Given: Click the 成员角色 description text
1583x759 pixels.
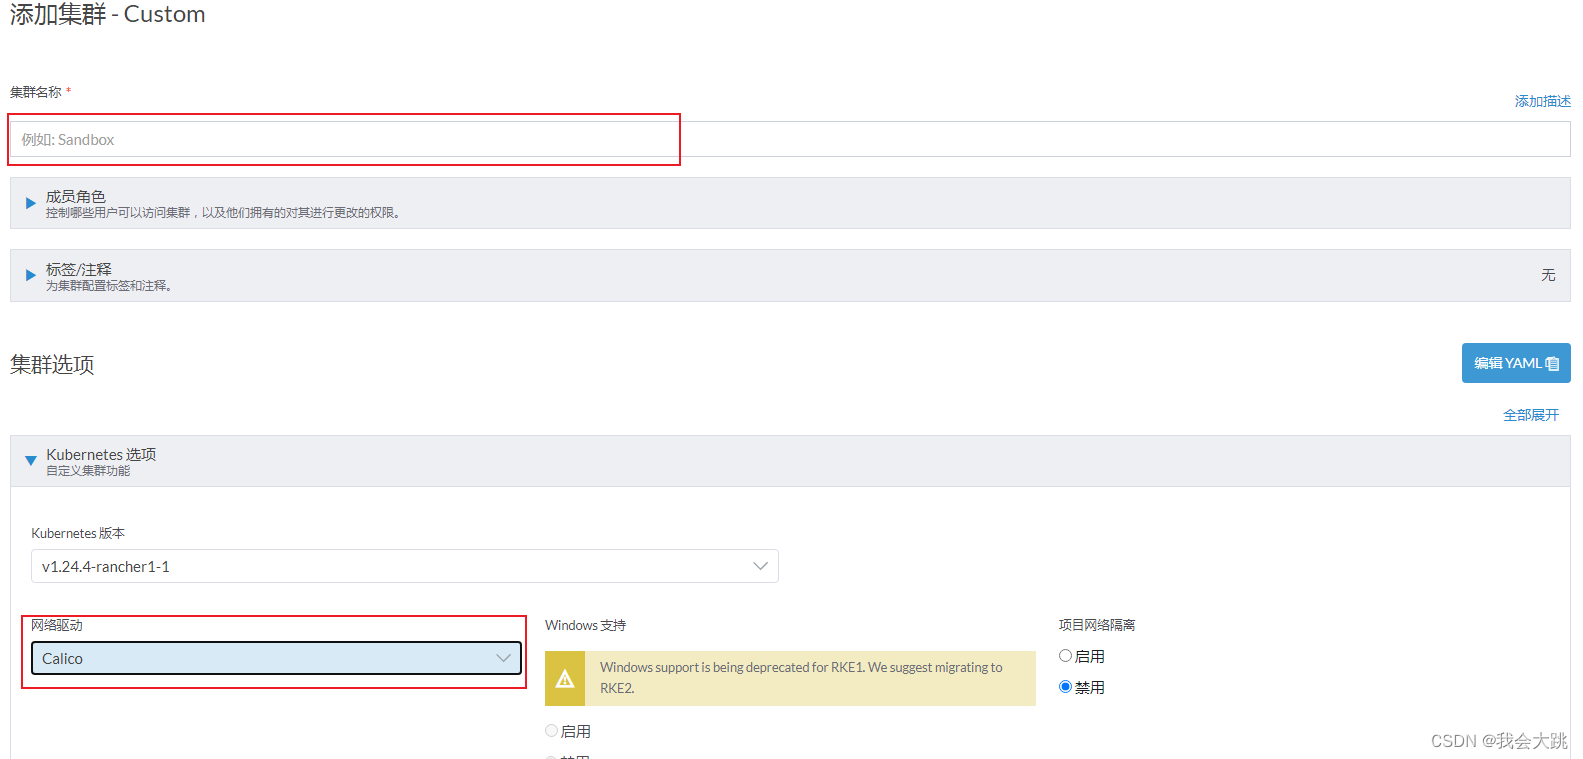Looking at the screenshot, I should (x=225, y=213).
